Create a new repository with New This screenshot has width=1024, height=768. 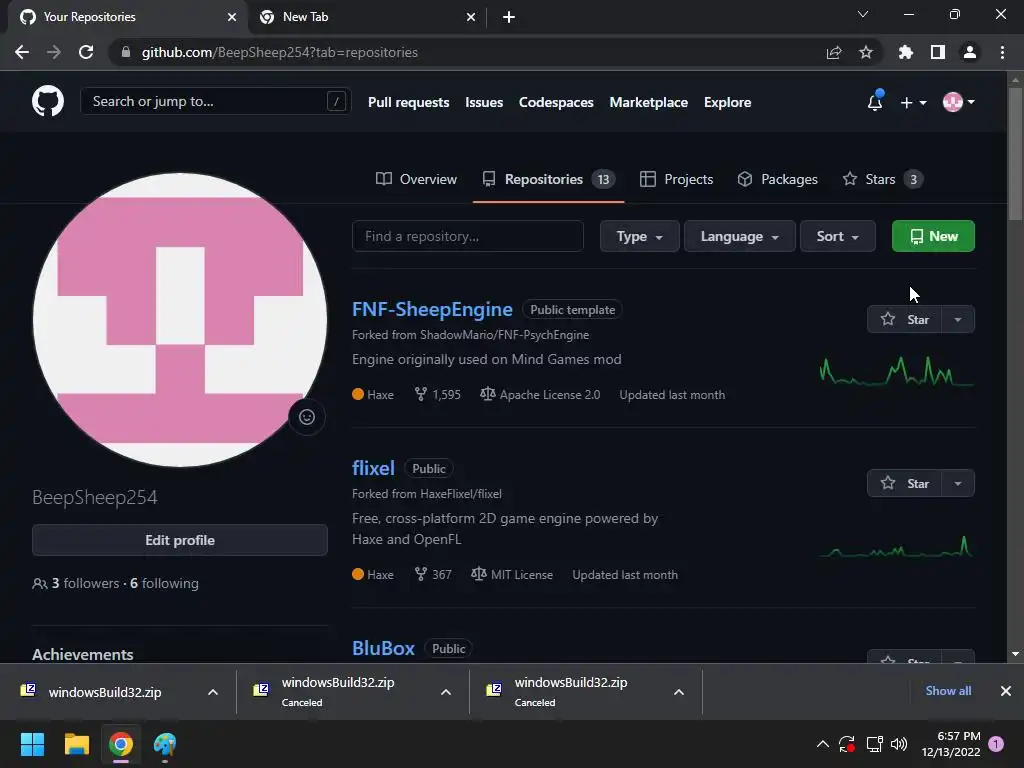933,236
